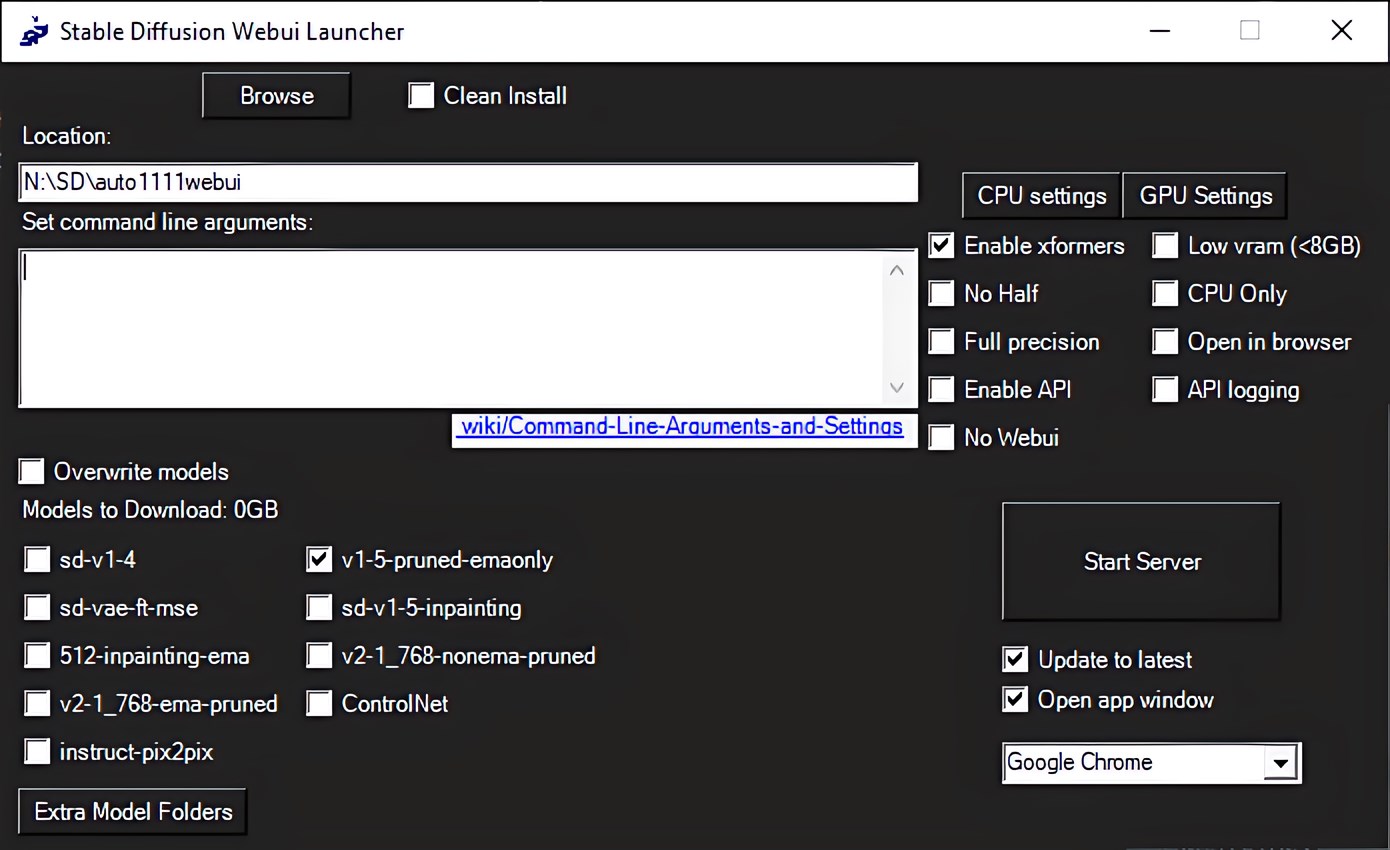Toggle the Low vram (<8GB) option

[1165, 246]
